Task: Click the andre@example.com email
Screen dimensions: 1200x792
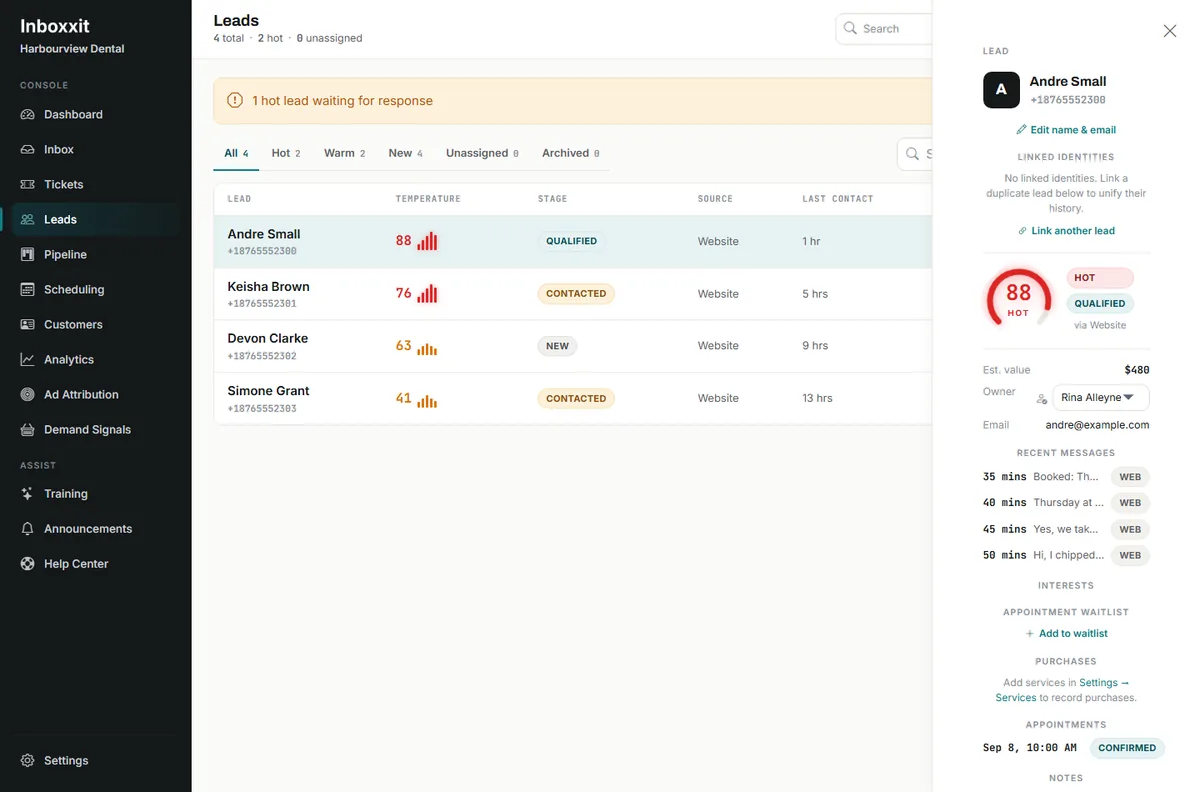Action: (1098, 425)
